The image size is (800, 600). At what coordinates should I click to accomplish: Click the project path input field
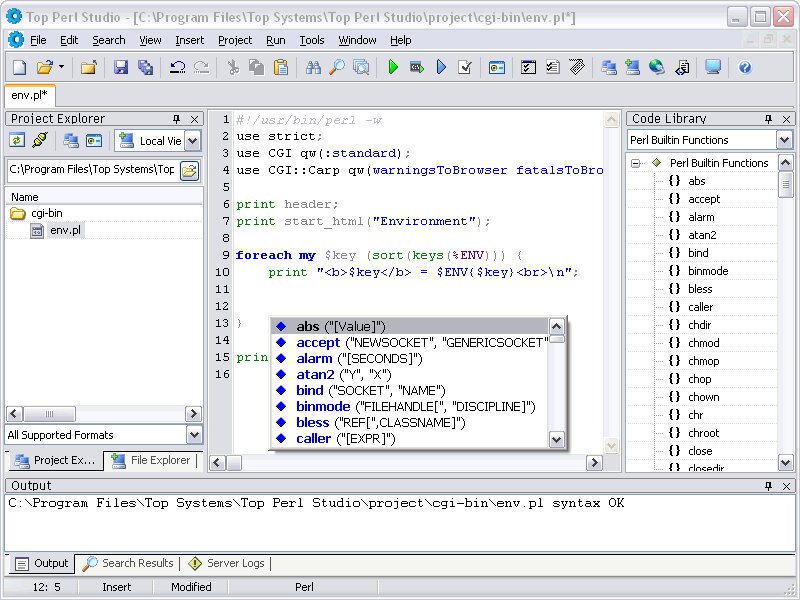(x=92, y=170)
